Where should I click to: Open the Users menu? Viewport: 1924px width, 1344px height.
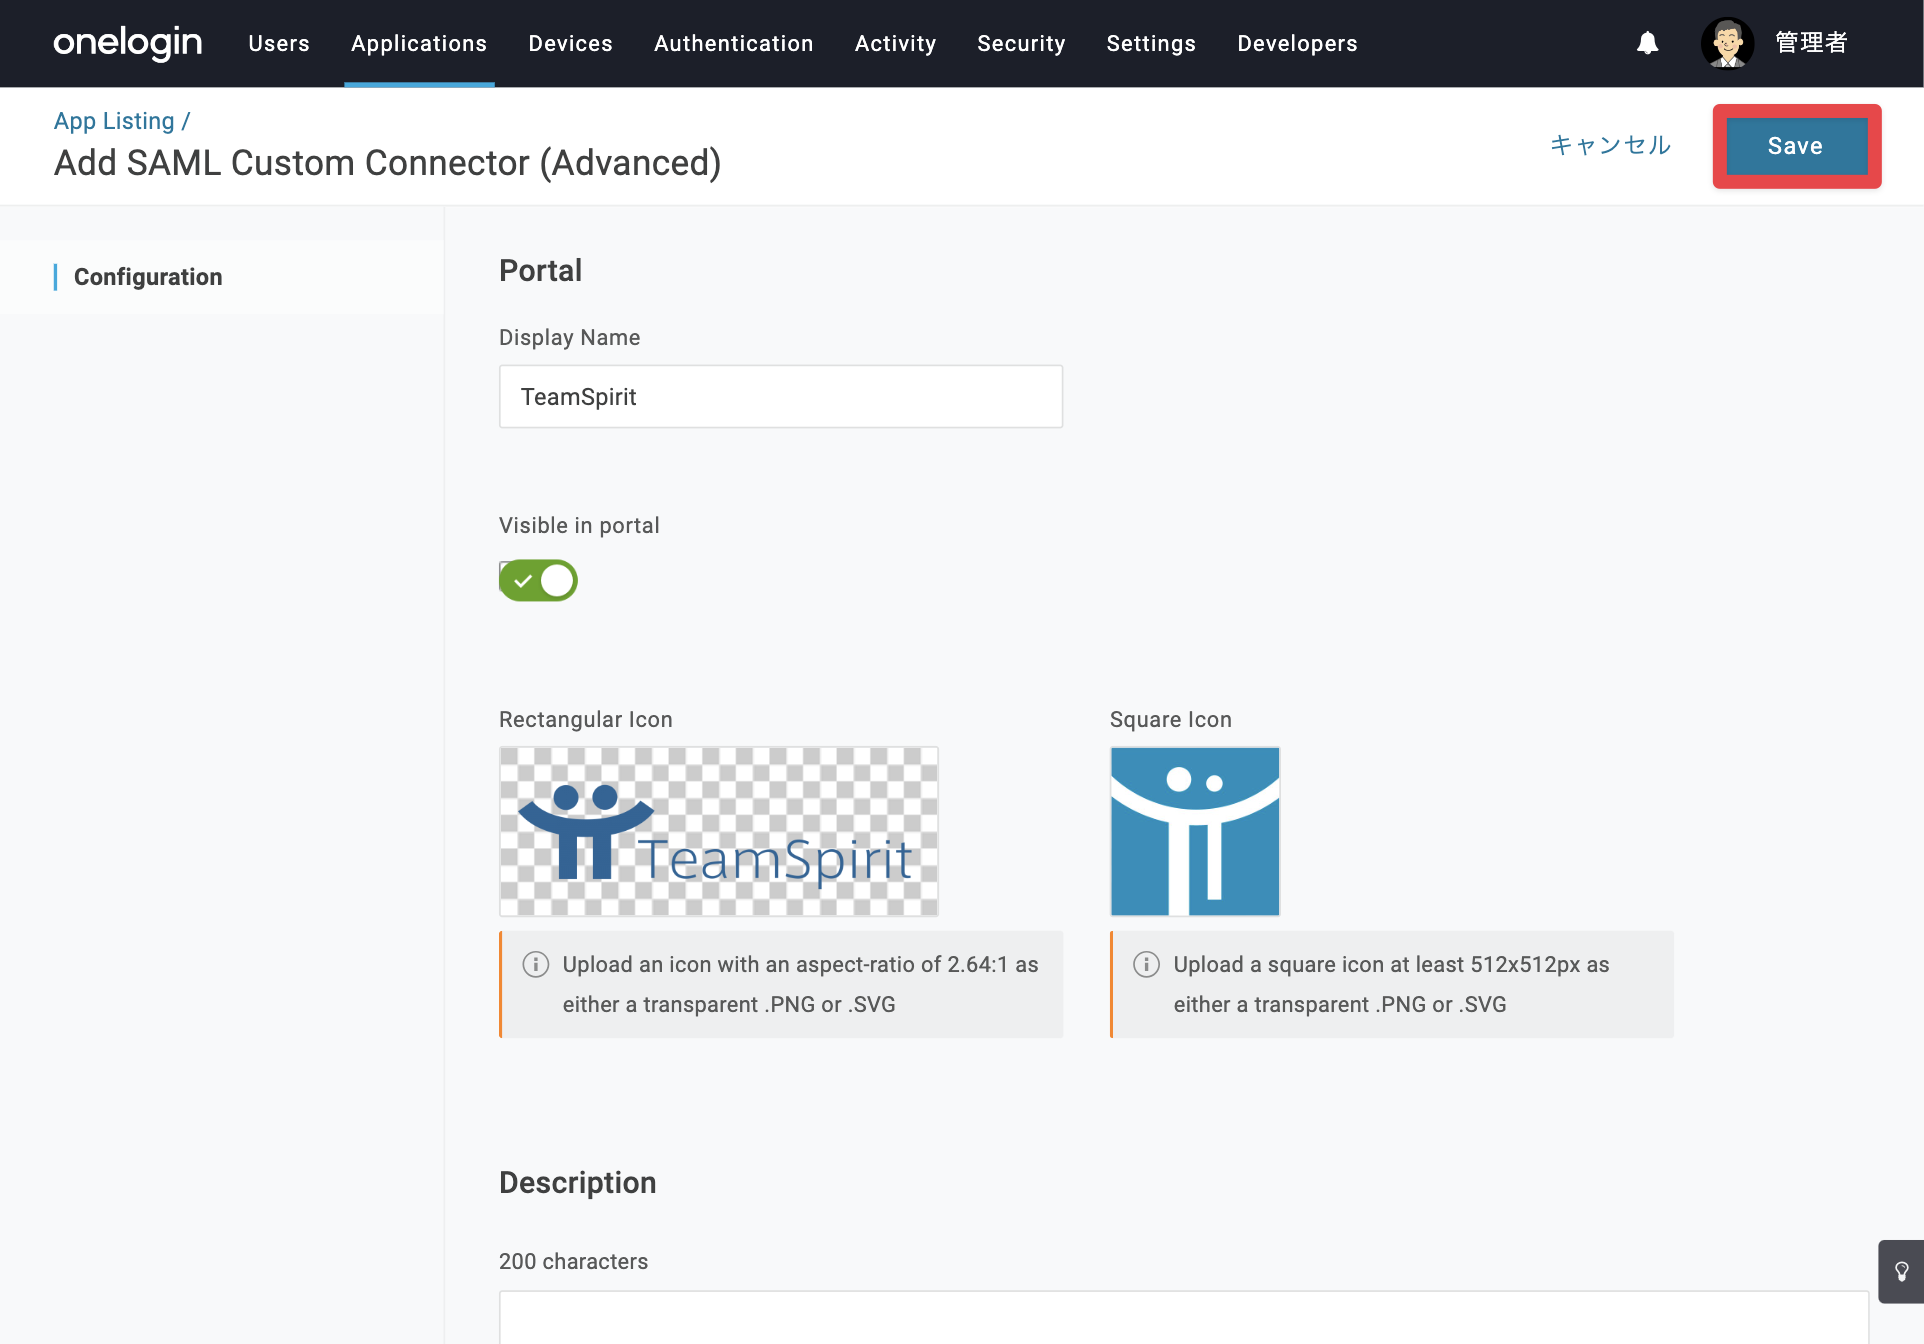279,43
